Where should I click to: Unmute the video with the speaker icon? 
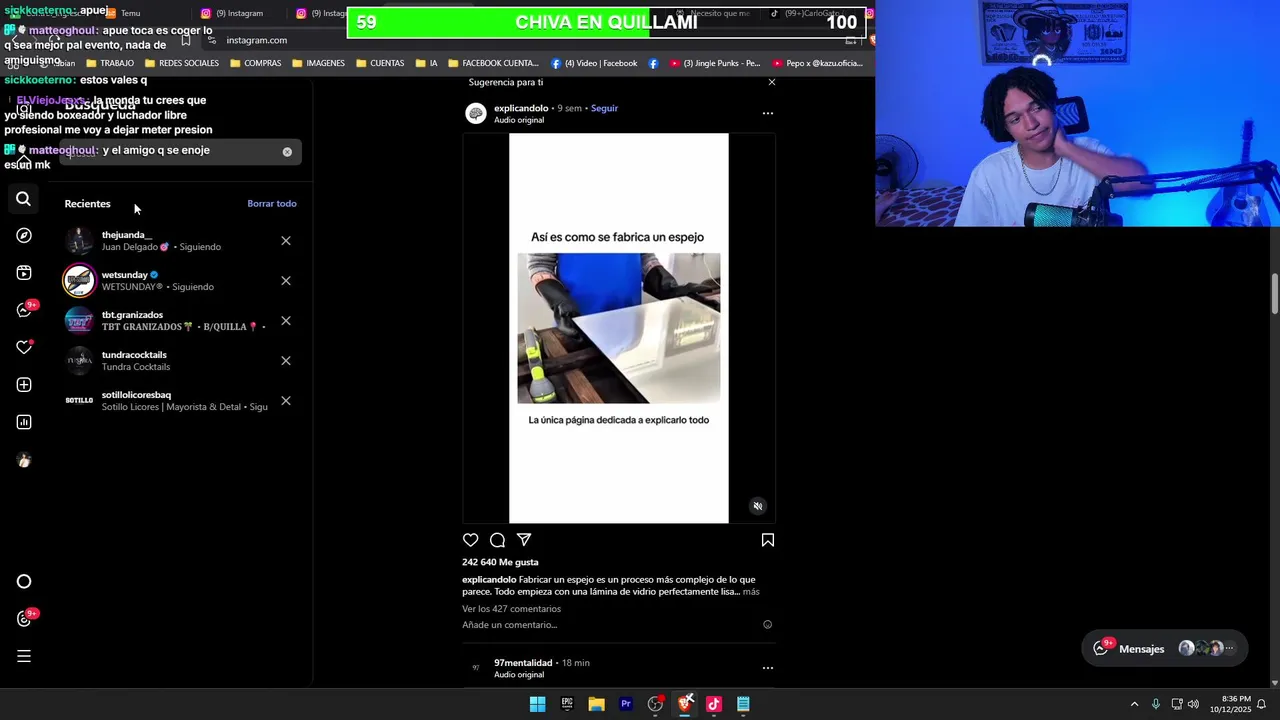coord(758,506)
